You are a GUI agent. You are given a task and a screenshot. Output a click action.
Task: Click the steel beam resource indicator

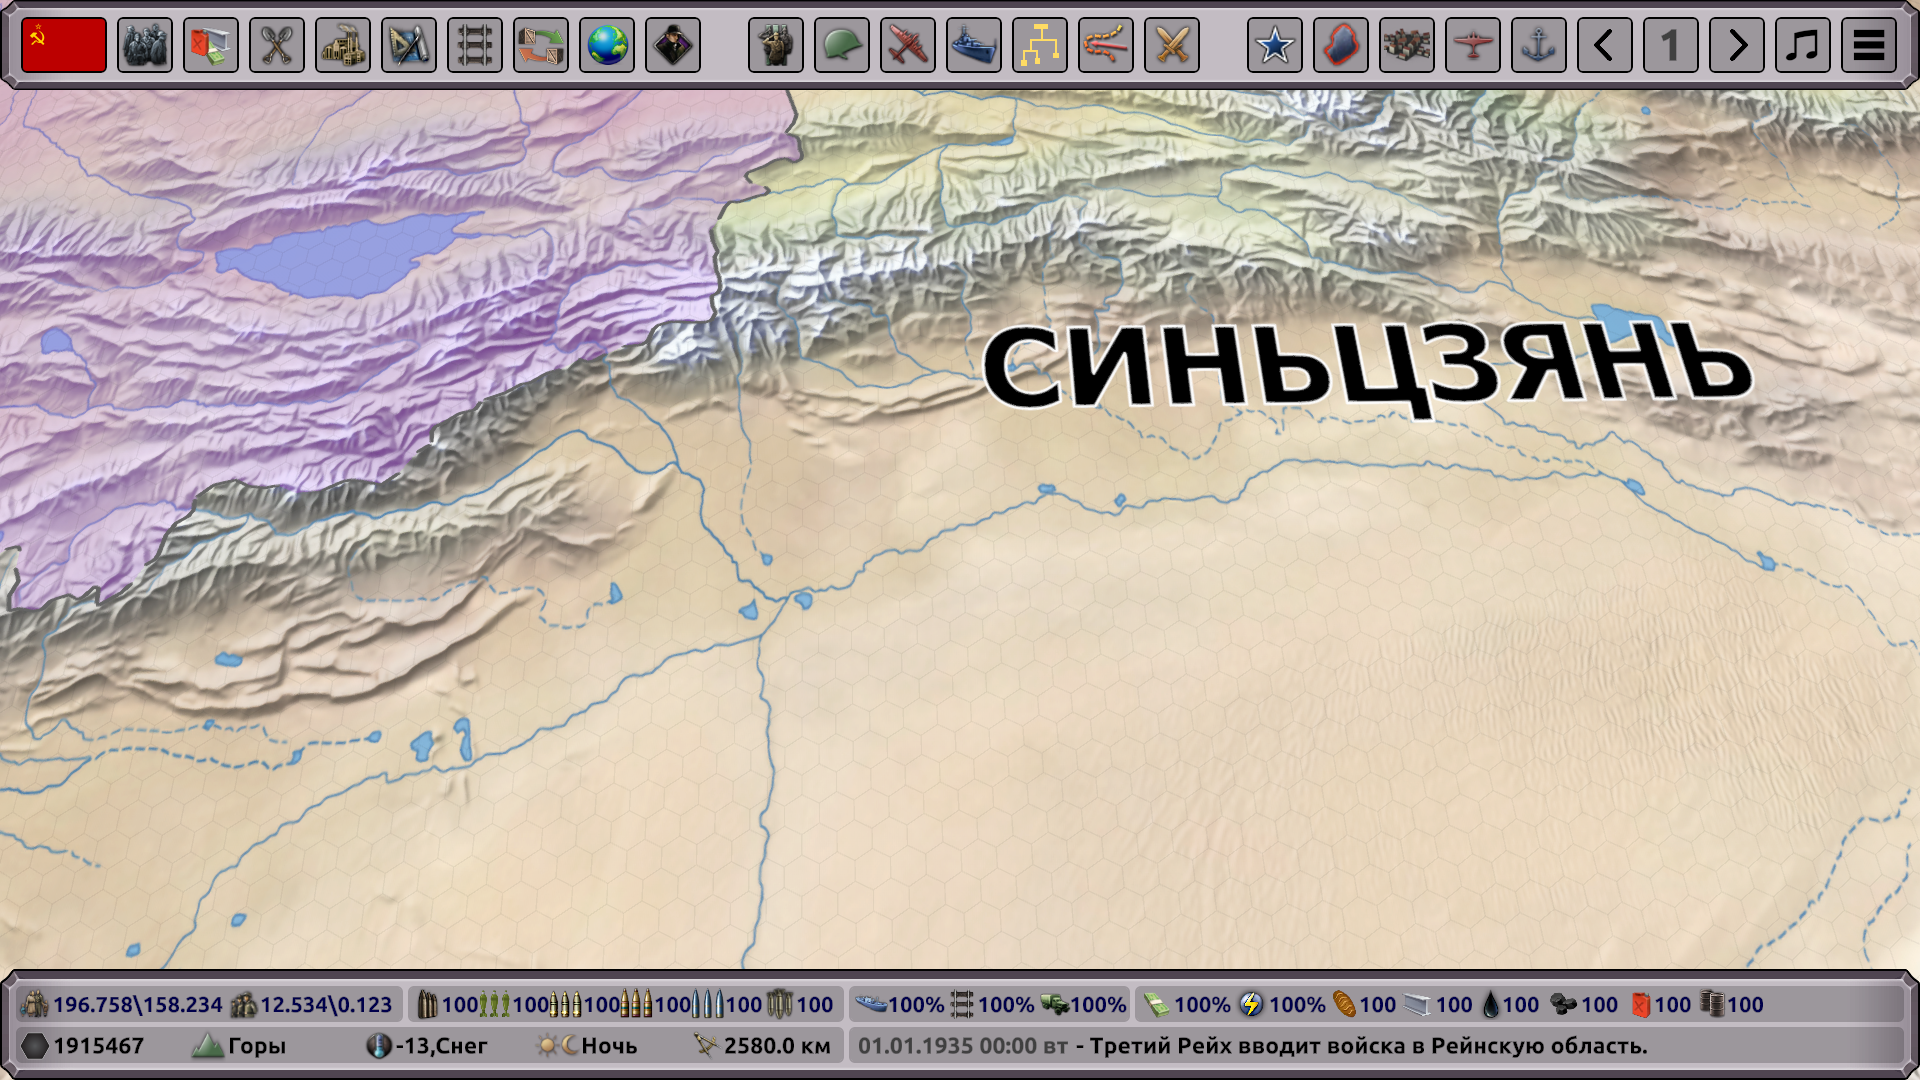[x=1438, y=1004]
